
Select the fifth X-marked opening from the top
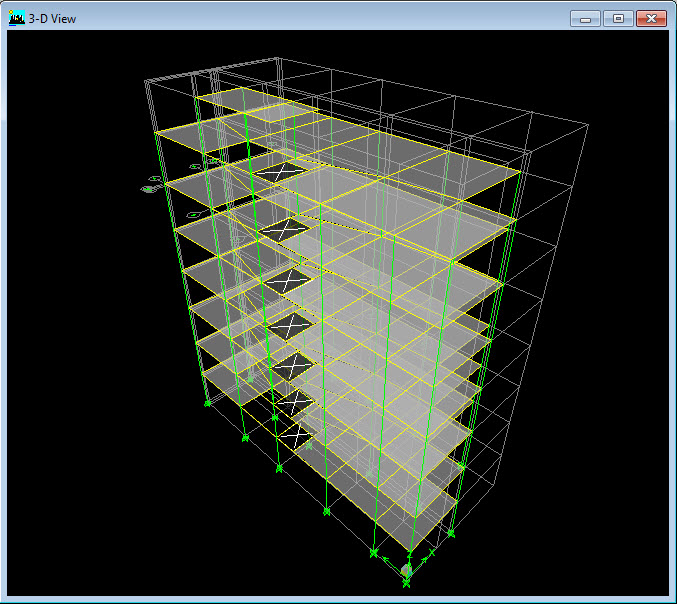pos(291,365)
